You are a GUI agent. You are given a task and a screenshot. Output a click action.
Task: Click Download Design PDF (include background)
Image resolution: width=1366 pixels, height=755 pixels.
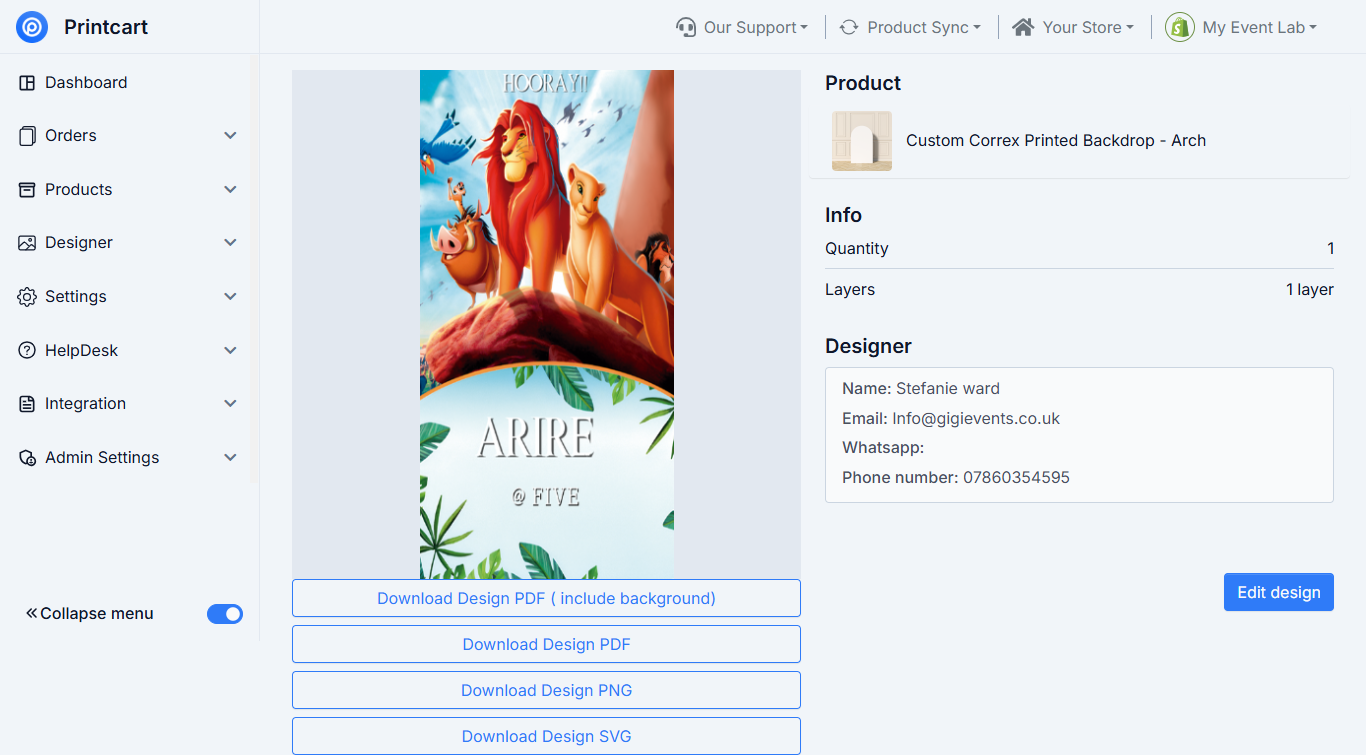pyautogui.click(x=546, y=598)
